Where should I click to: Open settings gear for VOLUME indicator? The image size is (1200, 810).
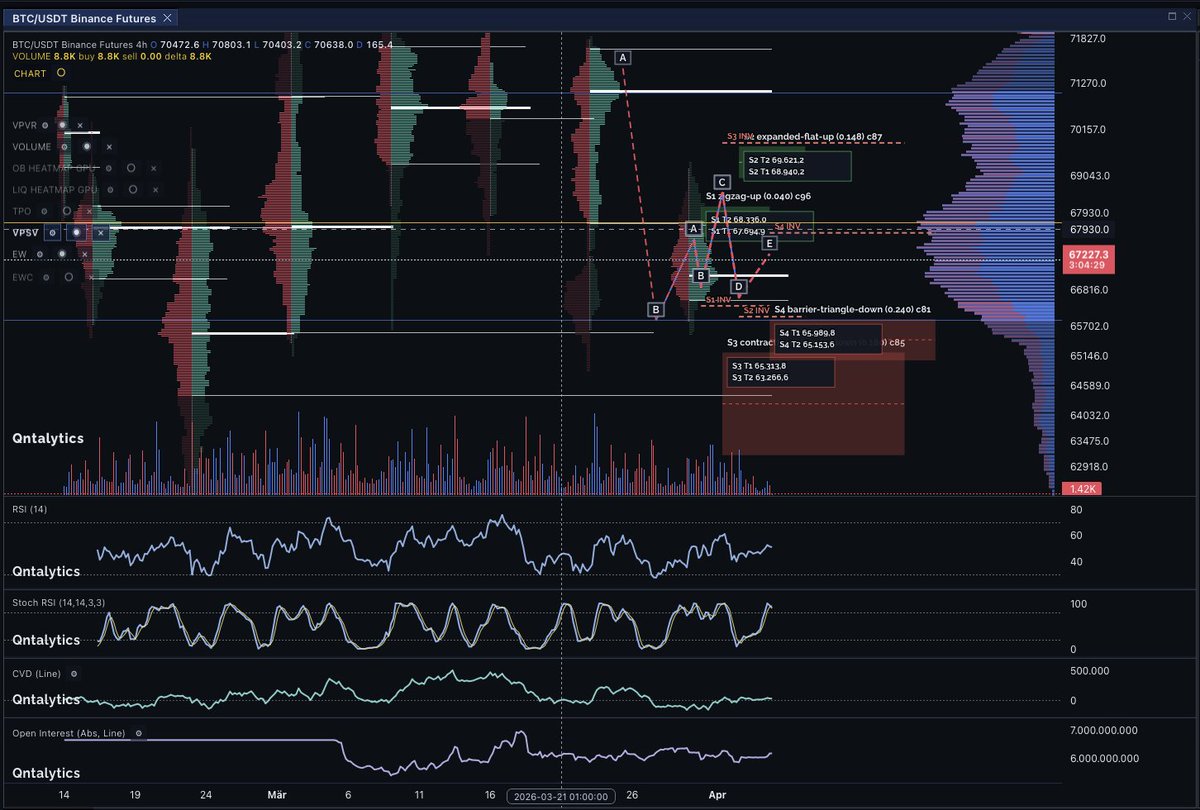[x=64, y=147]
